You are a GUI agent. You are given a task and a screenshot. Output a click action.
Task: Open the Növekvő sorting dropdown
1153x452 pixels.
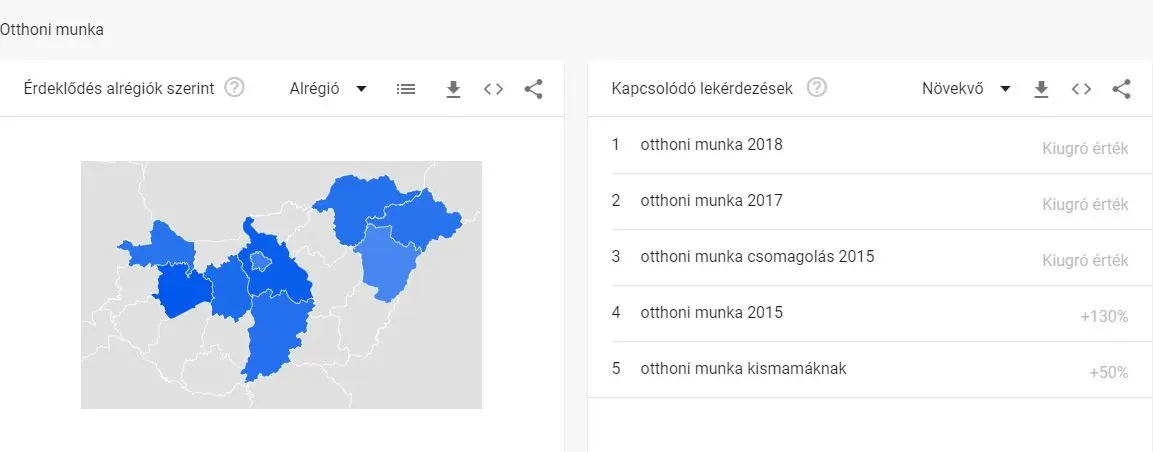966,89
